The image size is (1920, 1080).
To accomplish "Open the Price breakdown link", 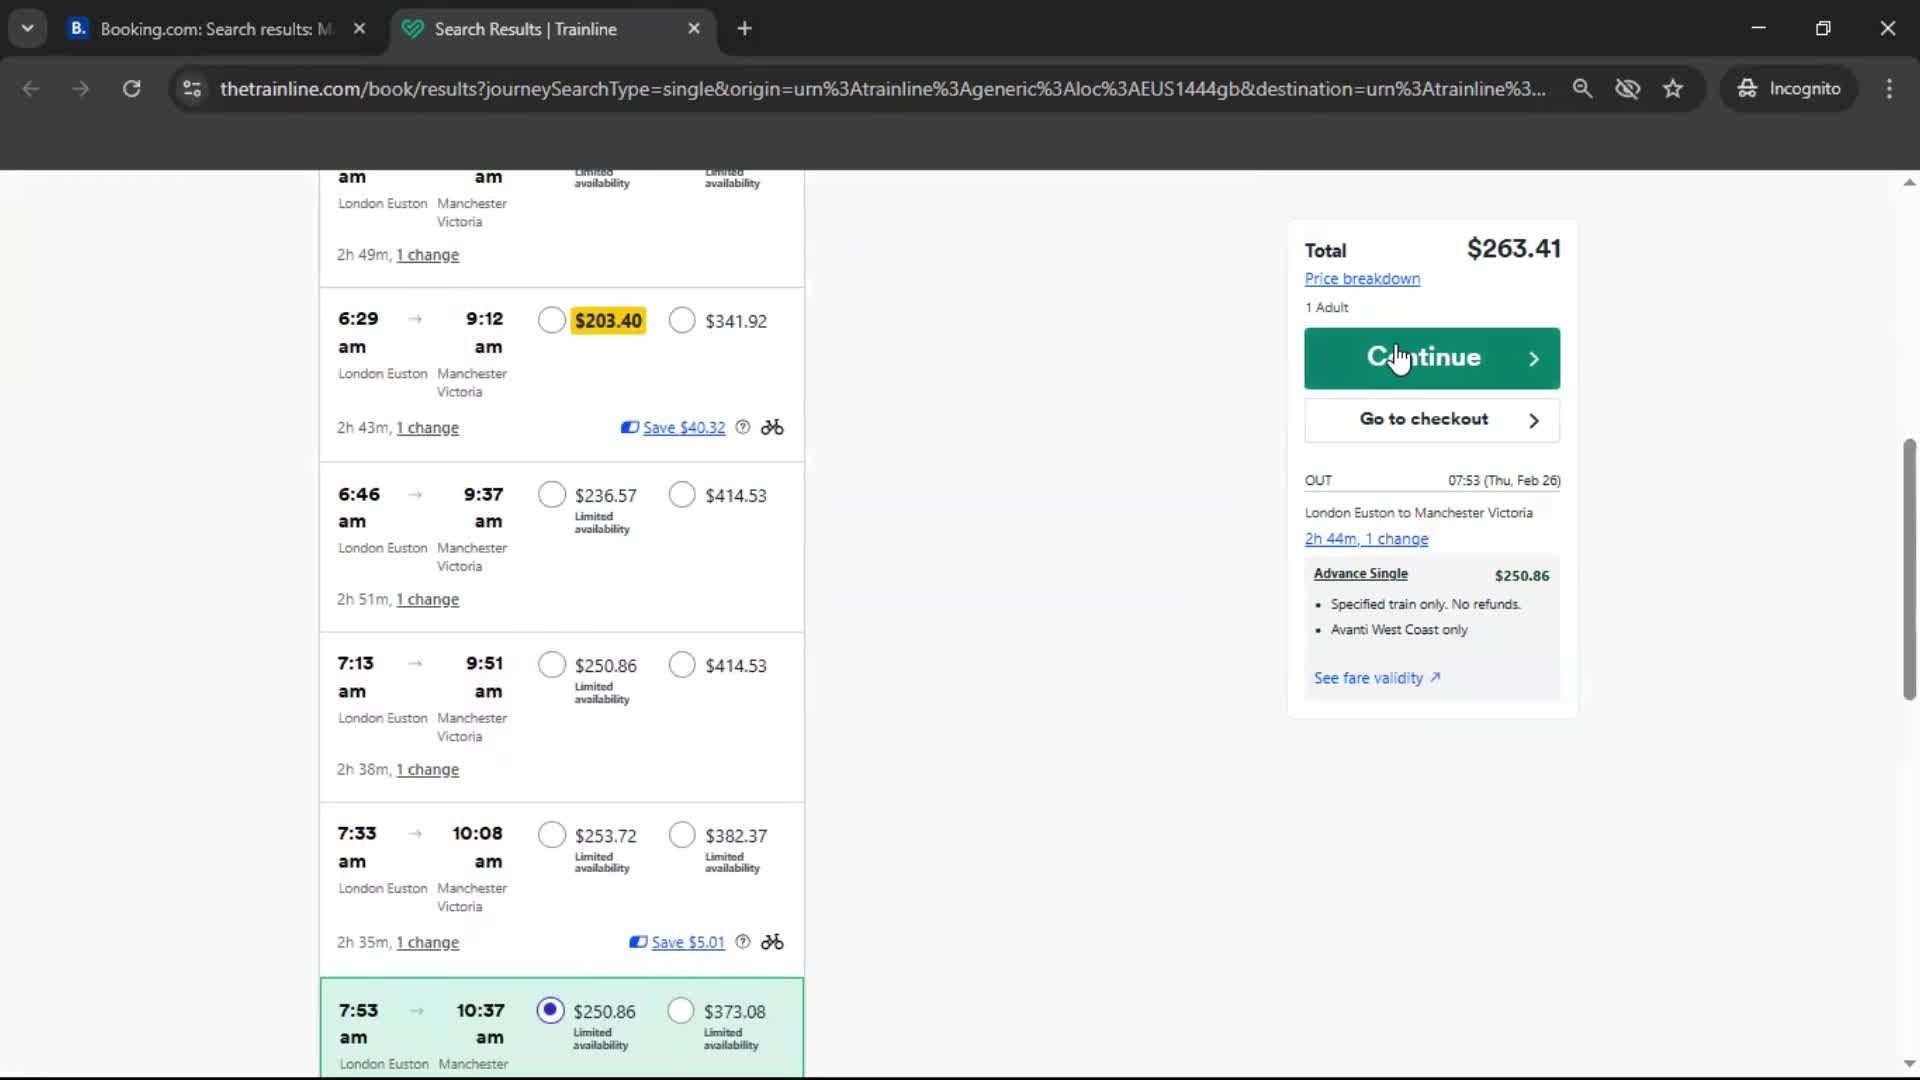I will [1362, 278].
